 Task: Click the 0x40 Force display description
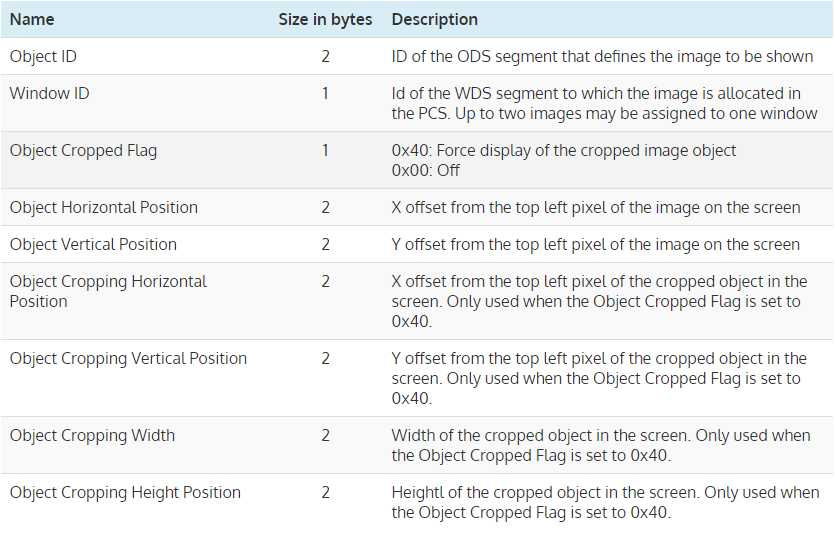pos(563,151)
